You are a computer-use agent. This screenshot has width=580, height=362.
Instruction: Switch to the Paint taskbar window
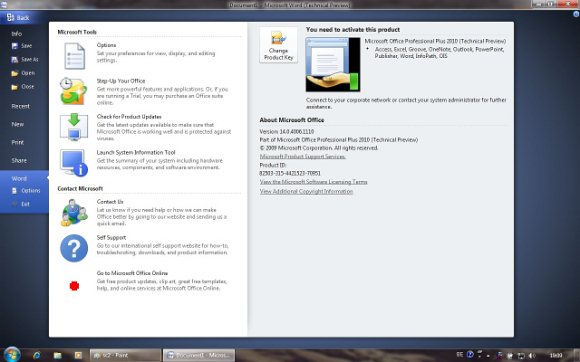125,355
